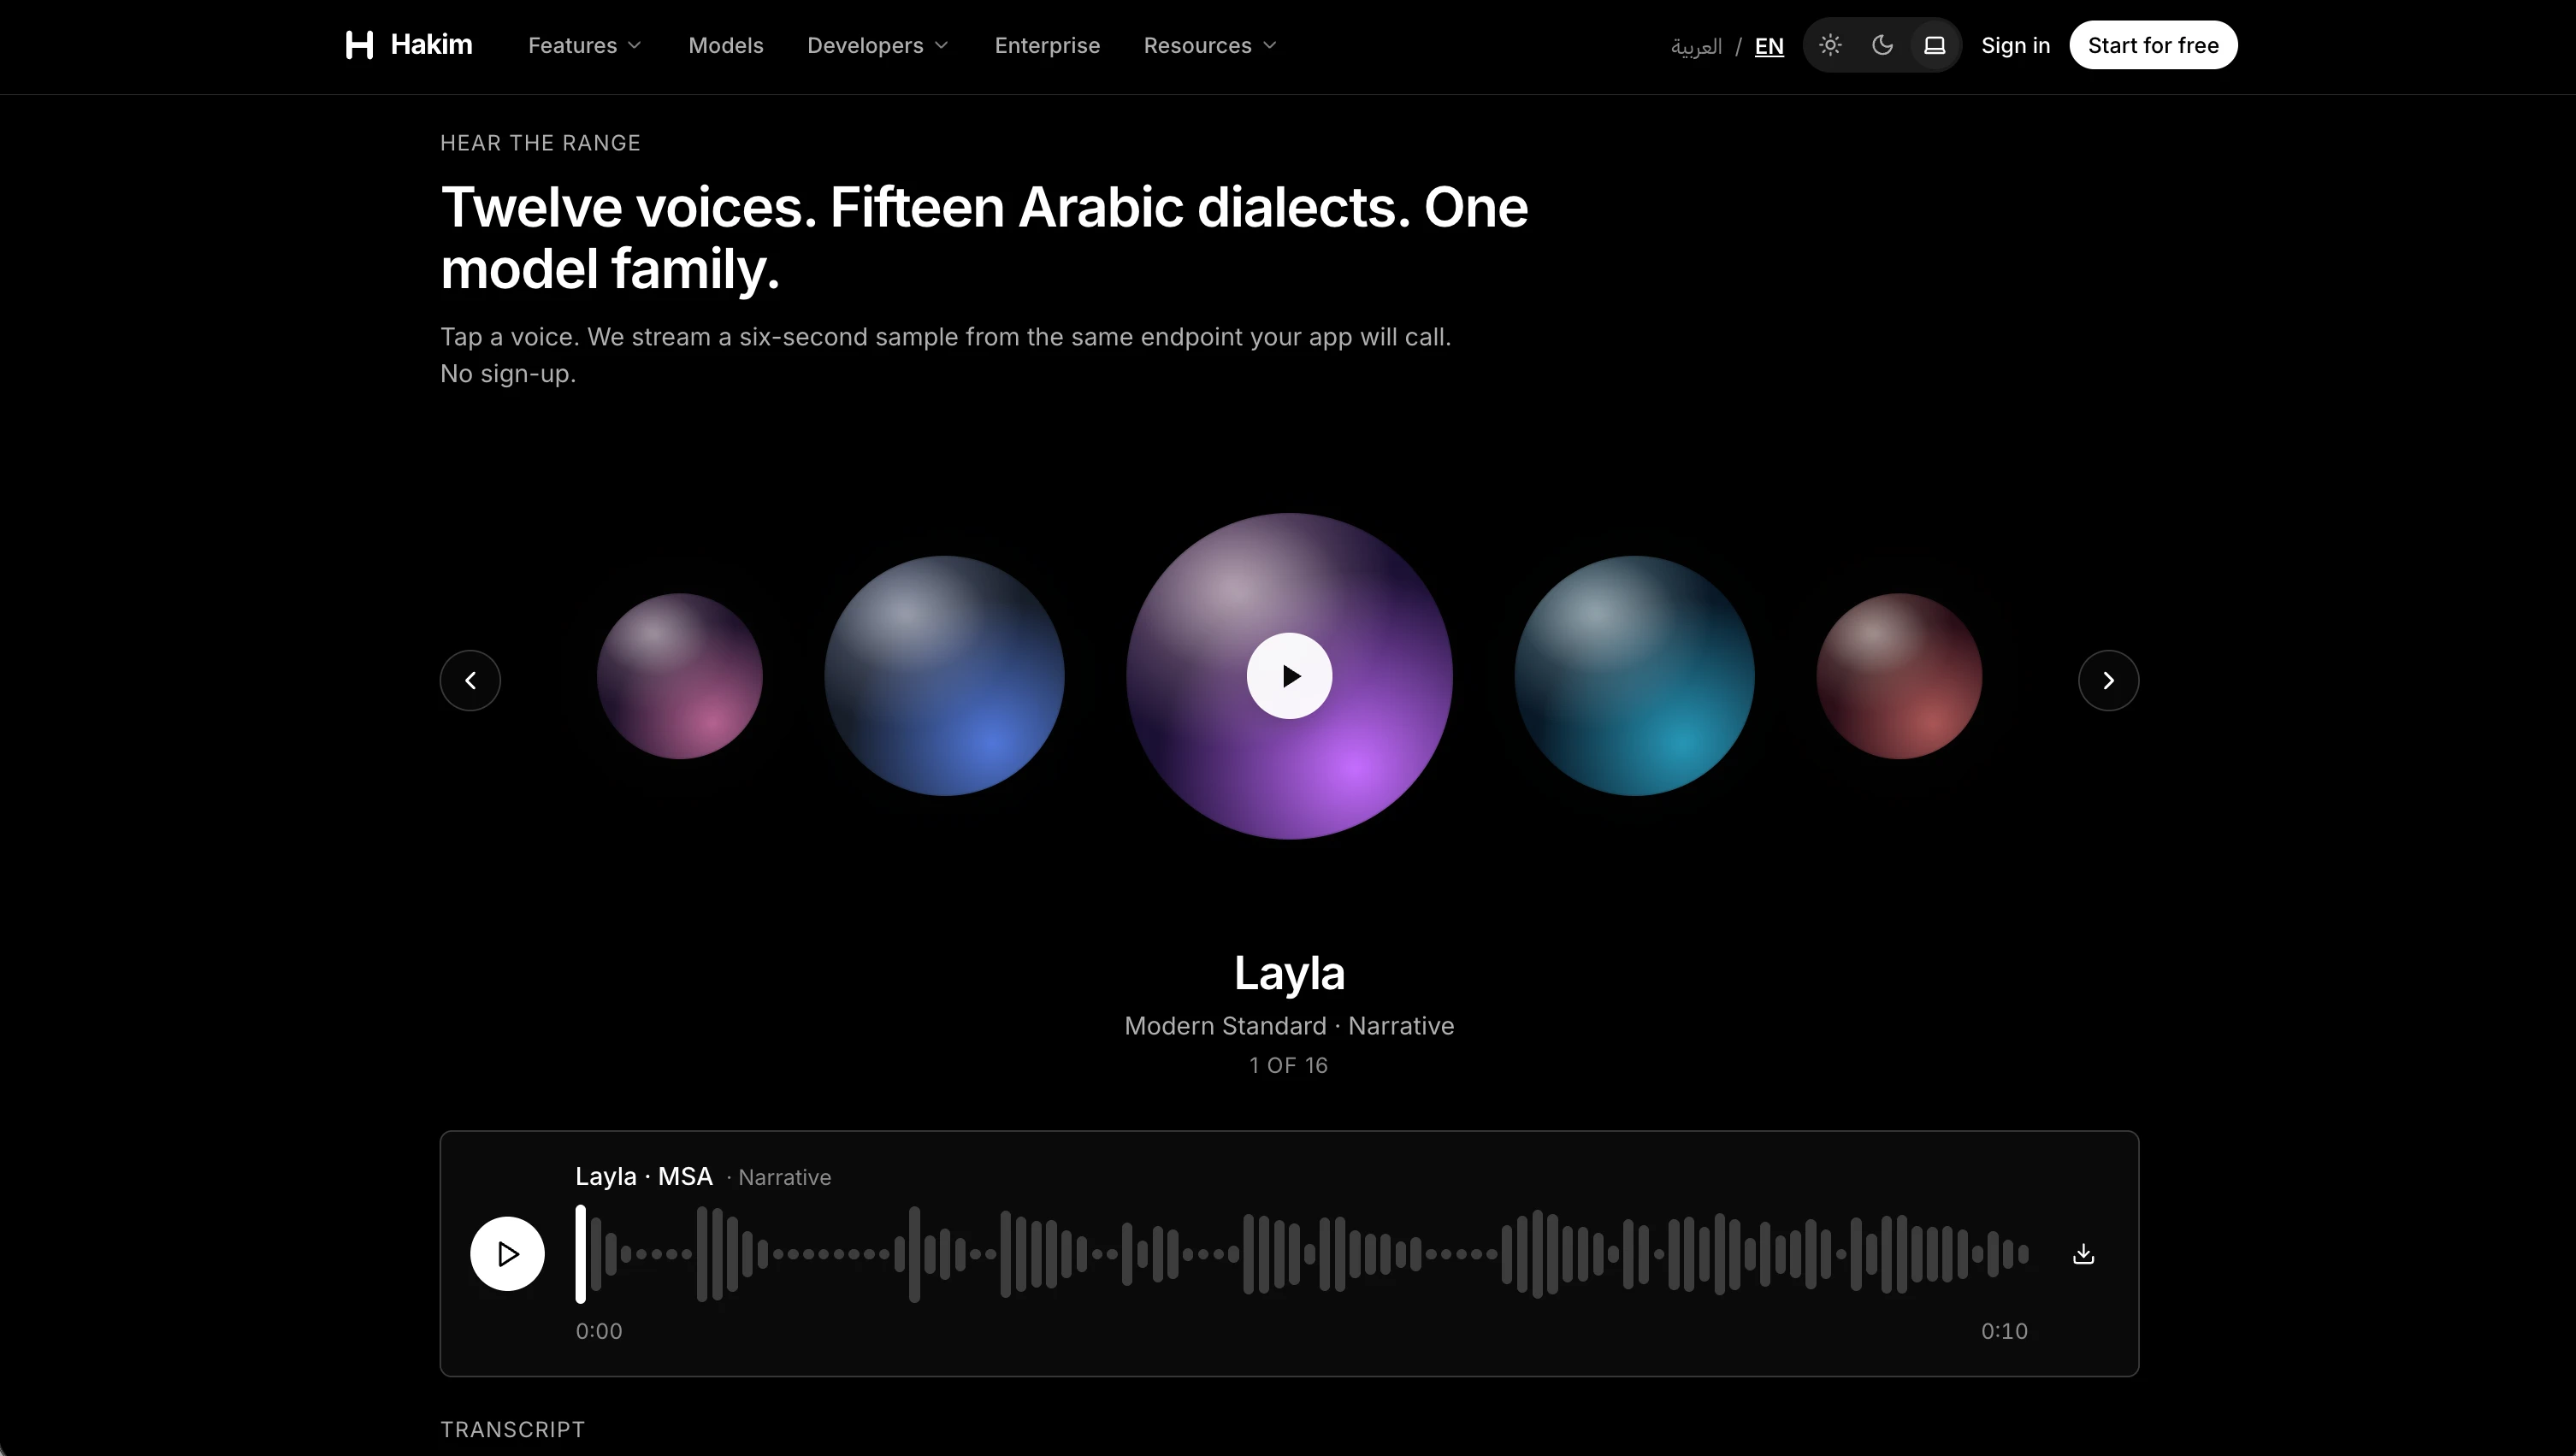This screenshot has width=2576, height=1456.
Task: Go to previous voice with left arrow
Action: pyautogui.click(x=470, y=680)
